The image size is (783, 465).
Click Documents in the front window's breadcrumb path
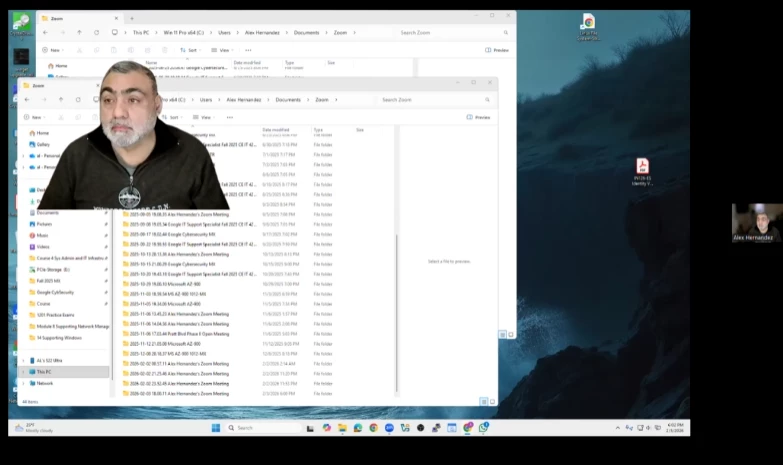pos(288,100)
